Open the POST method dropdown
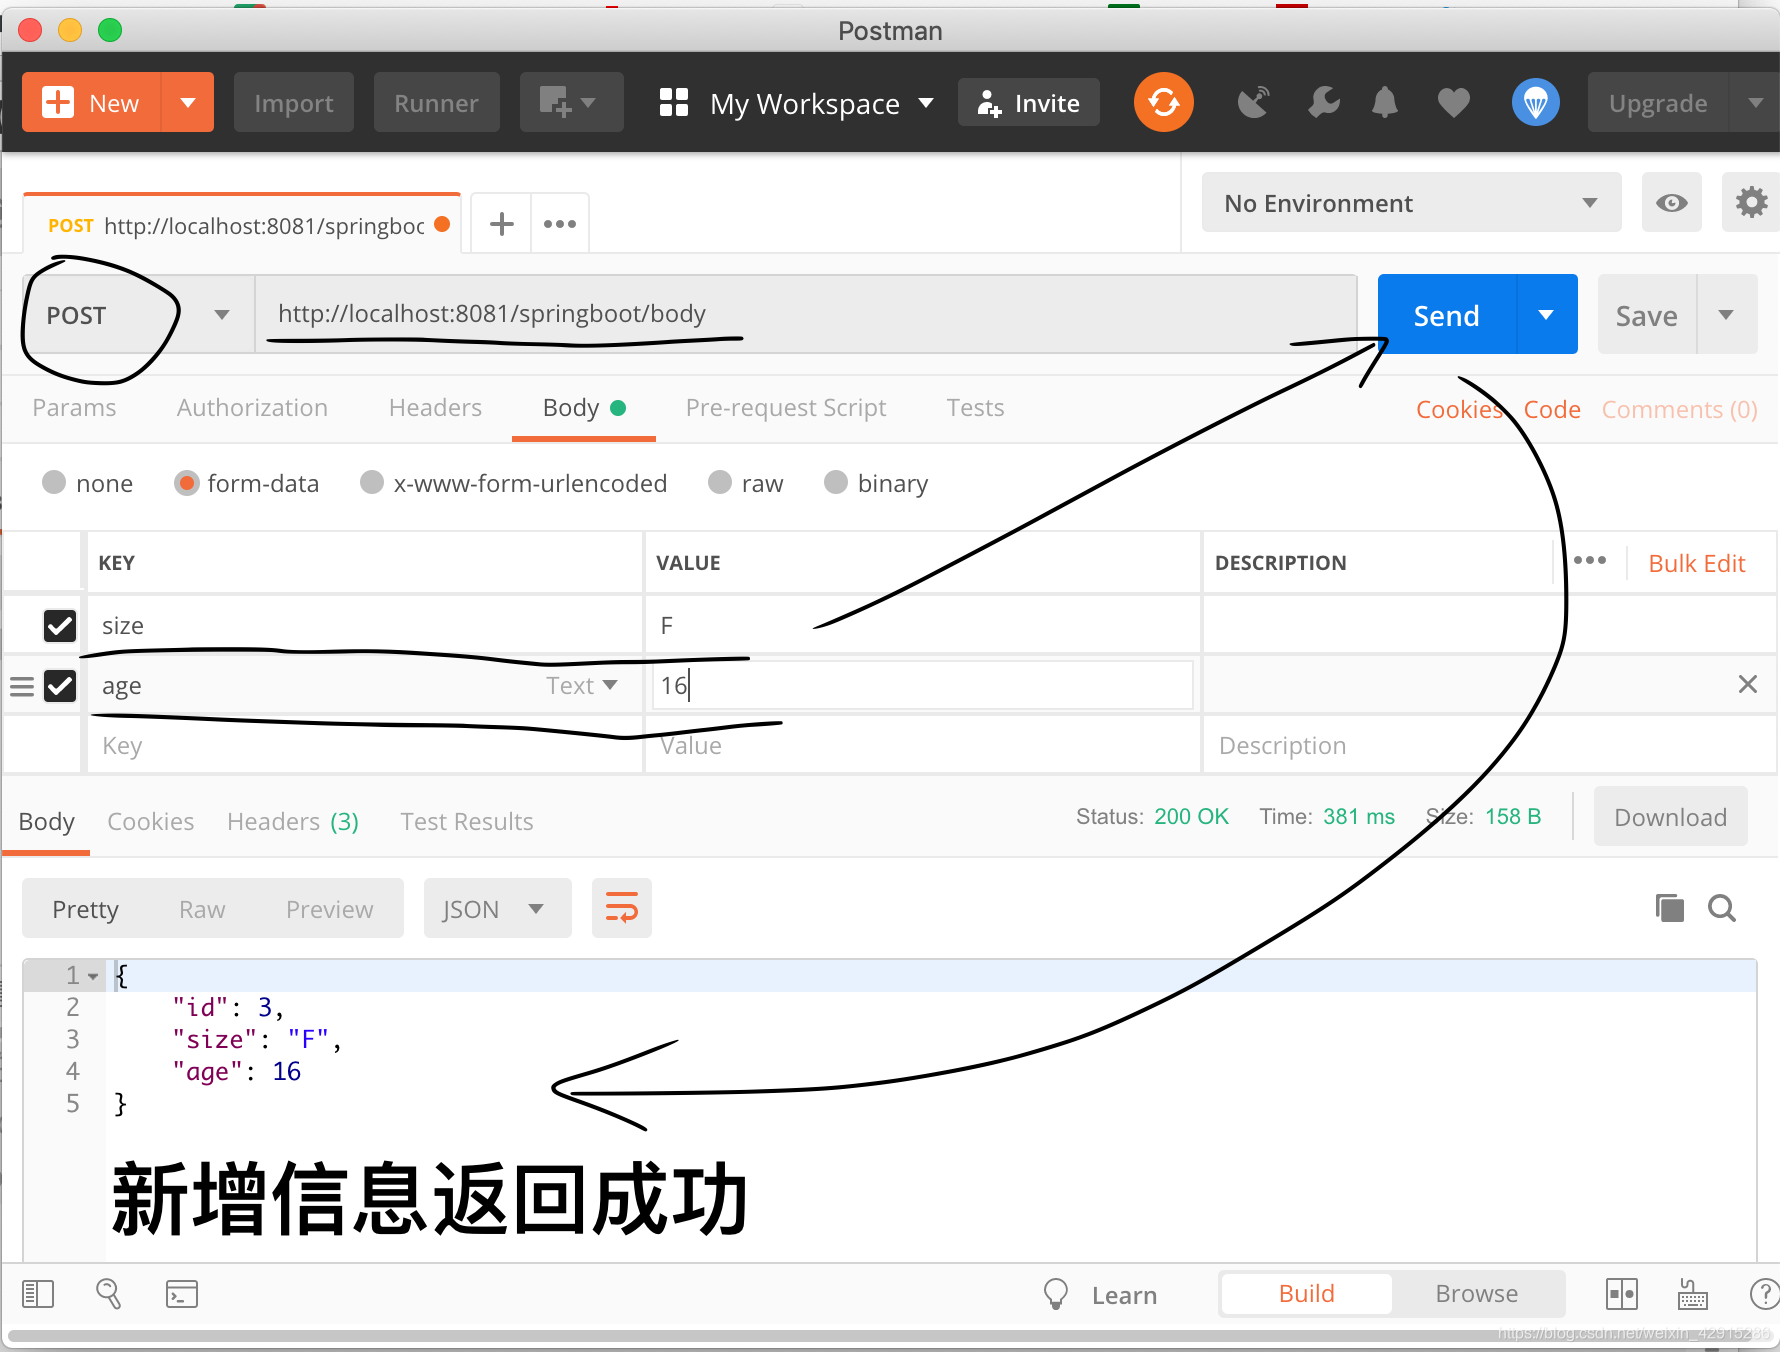 click(x=138, y=315)
